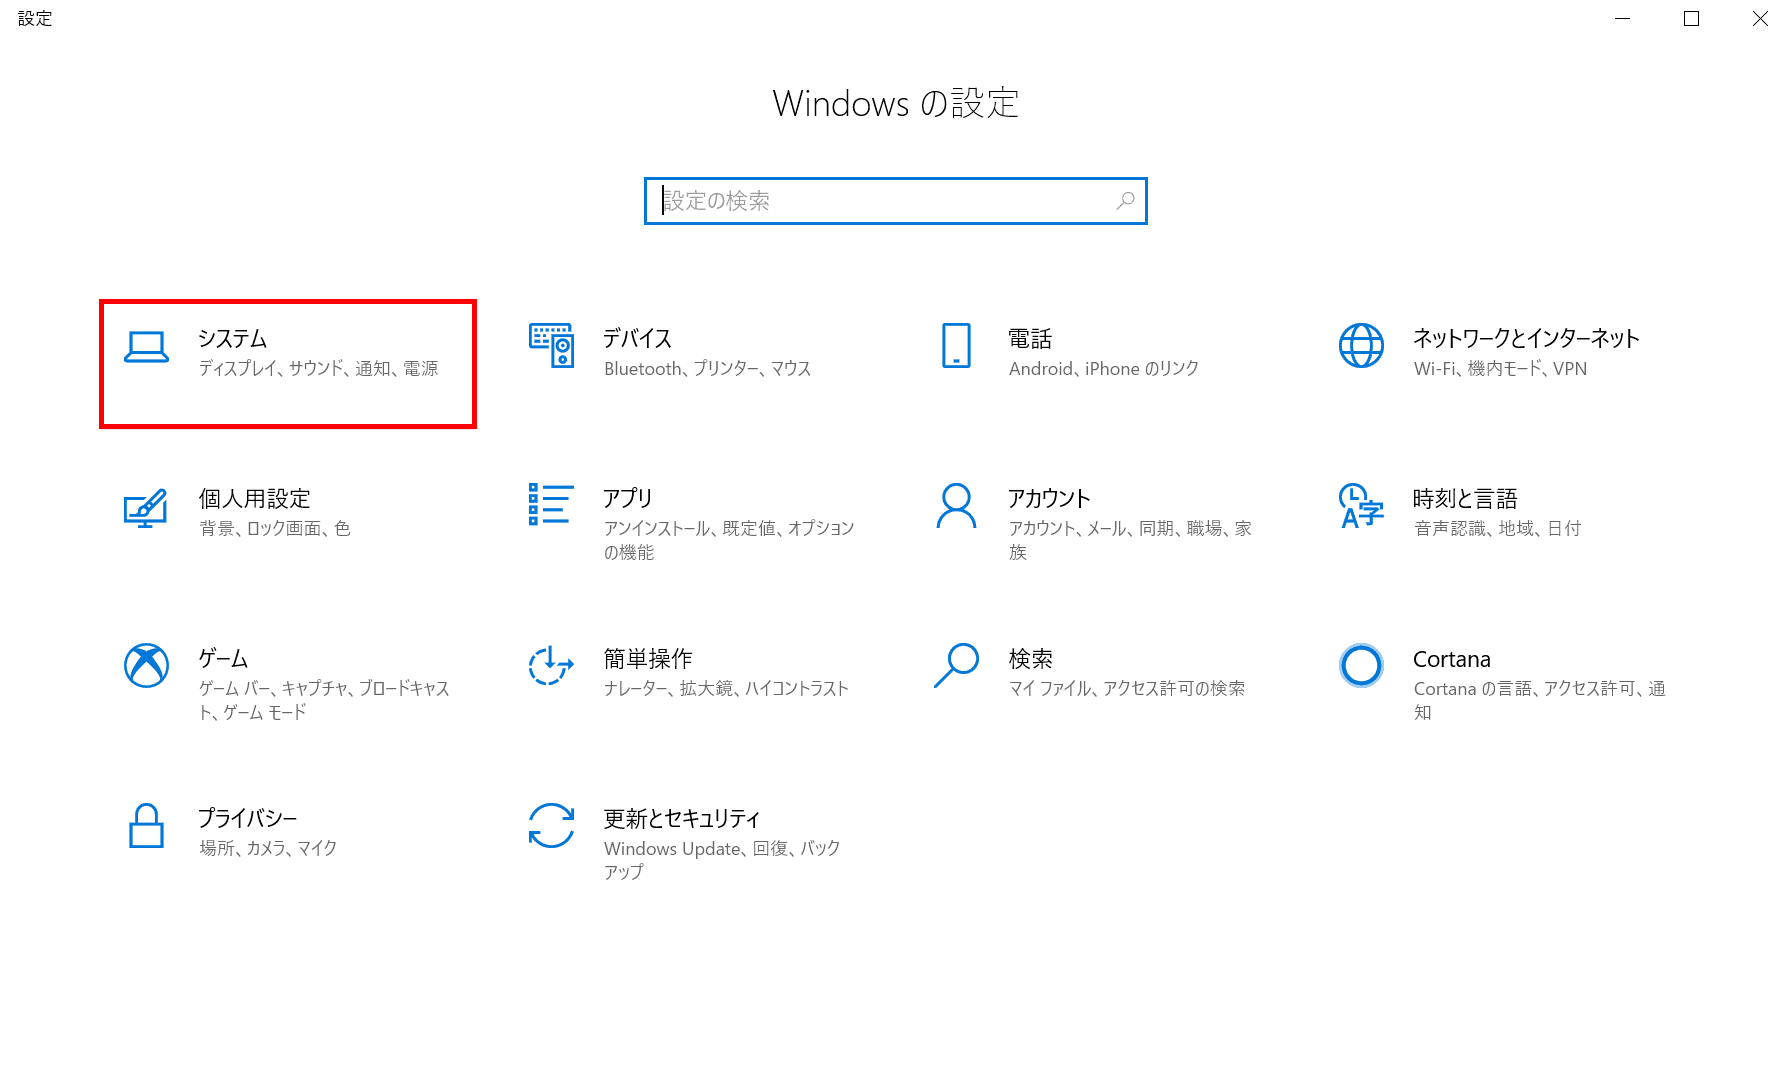Open the アプリ list icon
Viewport: 1791px width, 1066px height.
tap(551, 505)
